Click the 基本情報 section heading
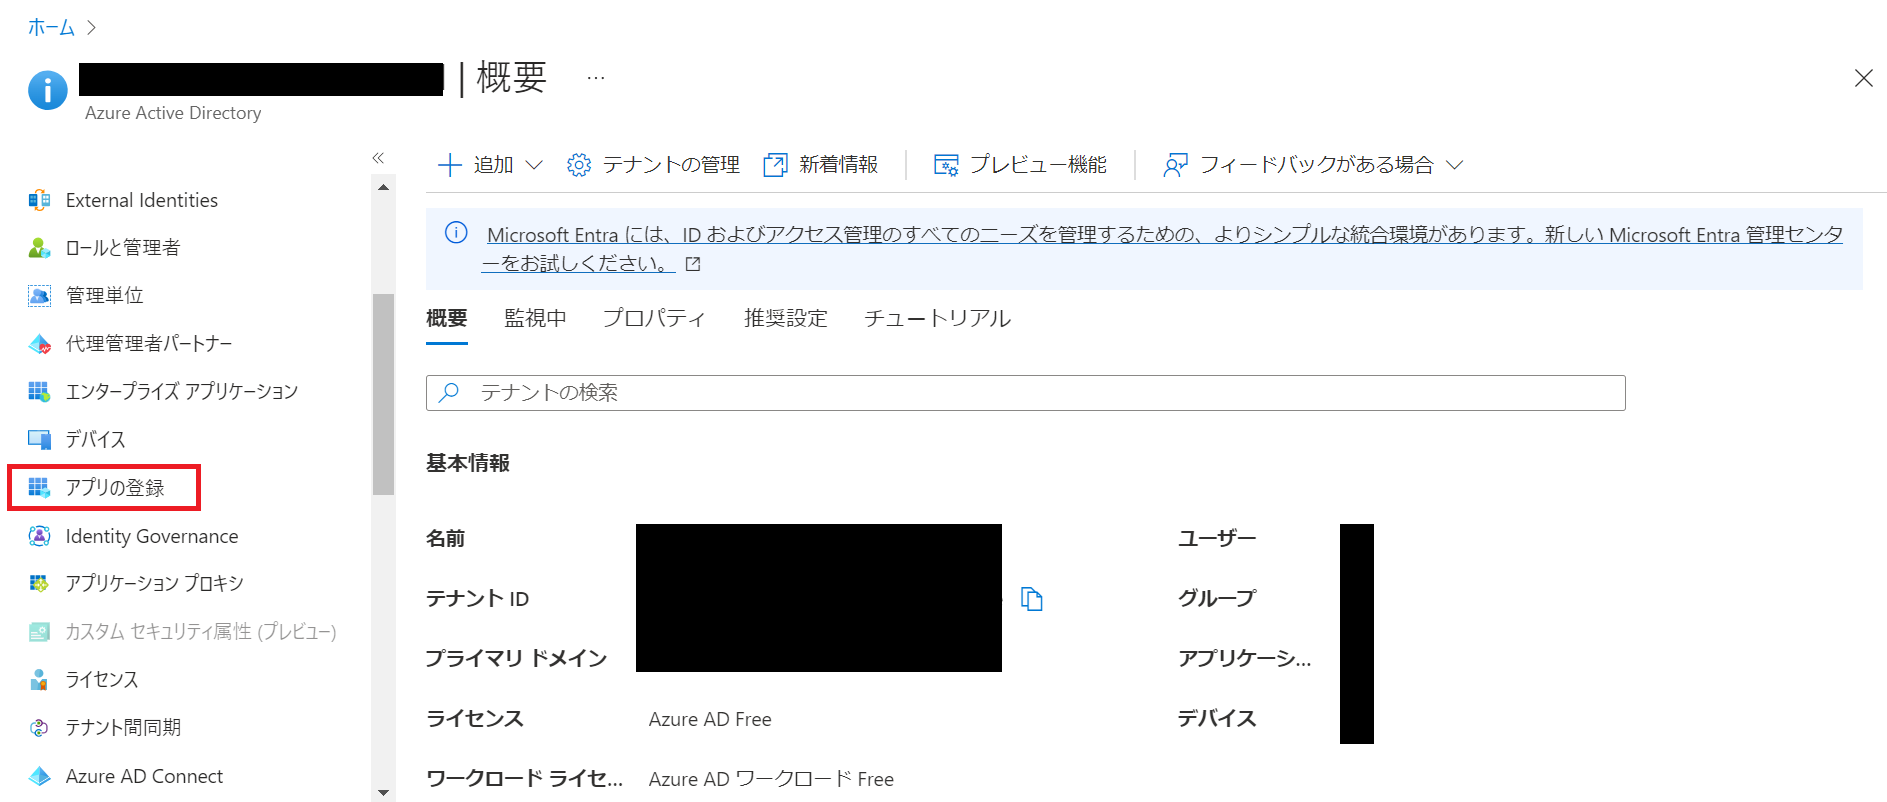This screenshot has width=1887, height=802. click(468, 463)
